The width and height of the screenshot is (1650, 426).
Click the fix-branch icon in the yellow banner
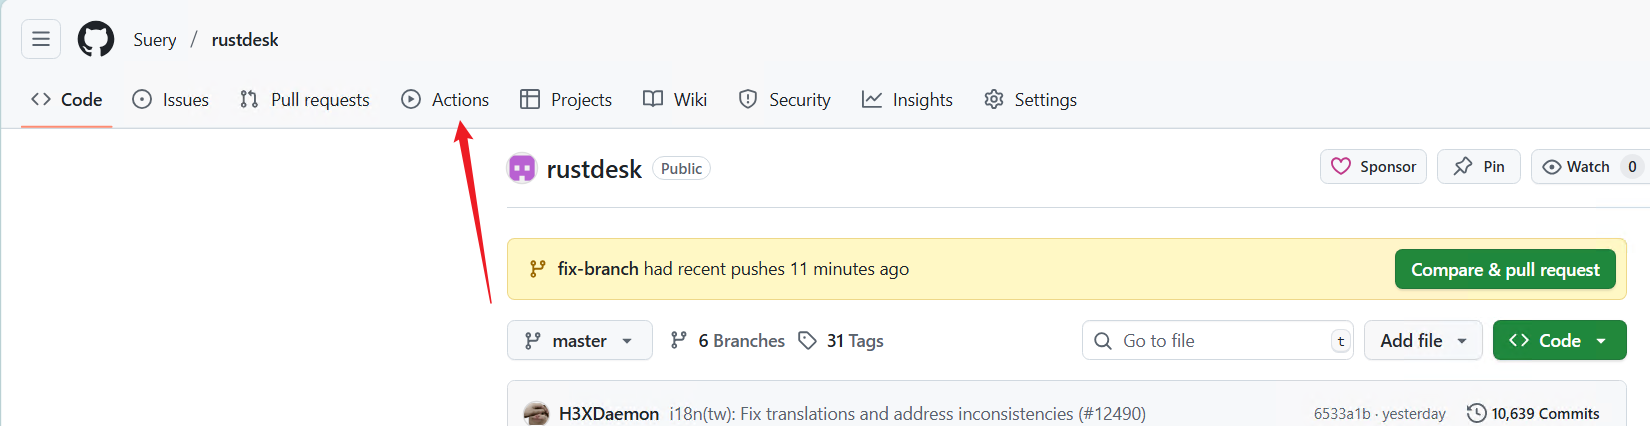(x=538, y=269)
